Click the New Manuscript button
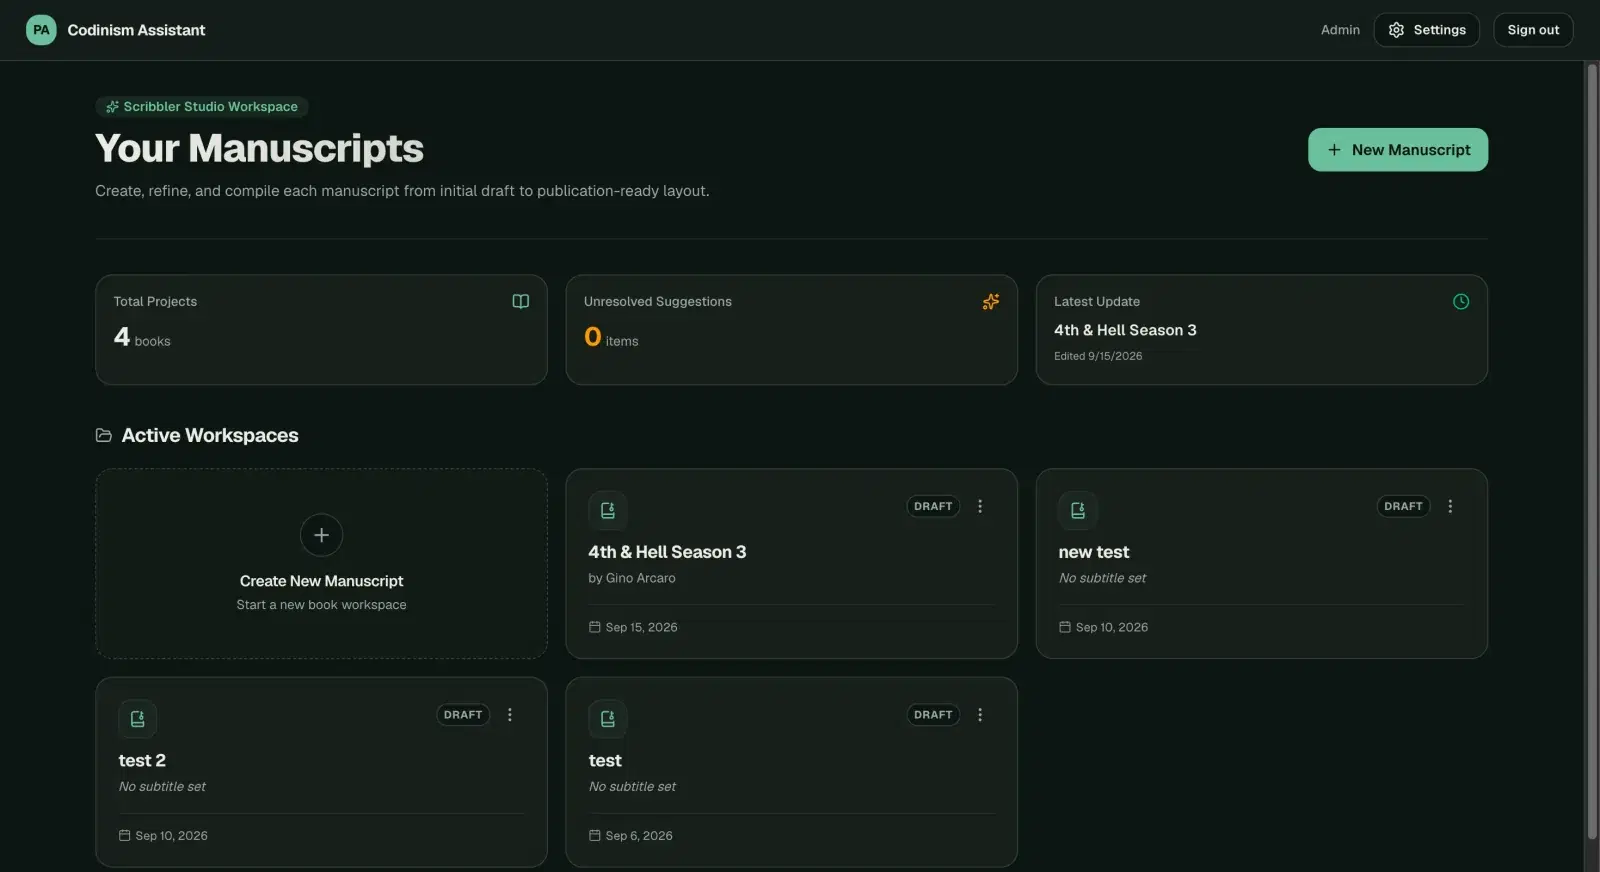 point(1397,150)
